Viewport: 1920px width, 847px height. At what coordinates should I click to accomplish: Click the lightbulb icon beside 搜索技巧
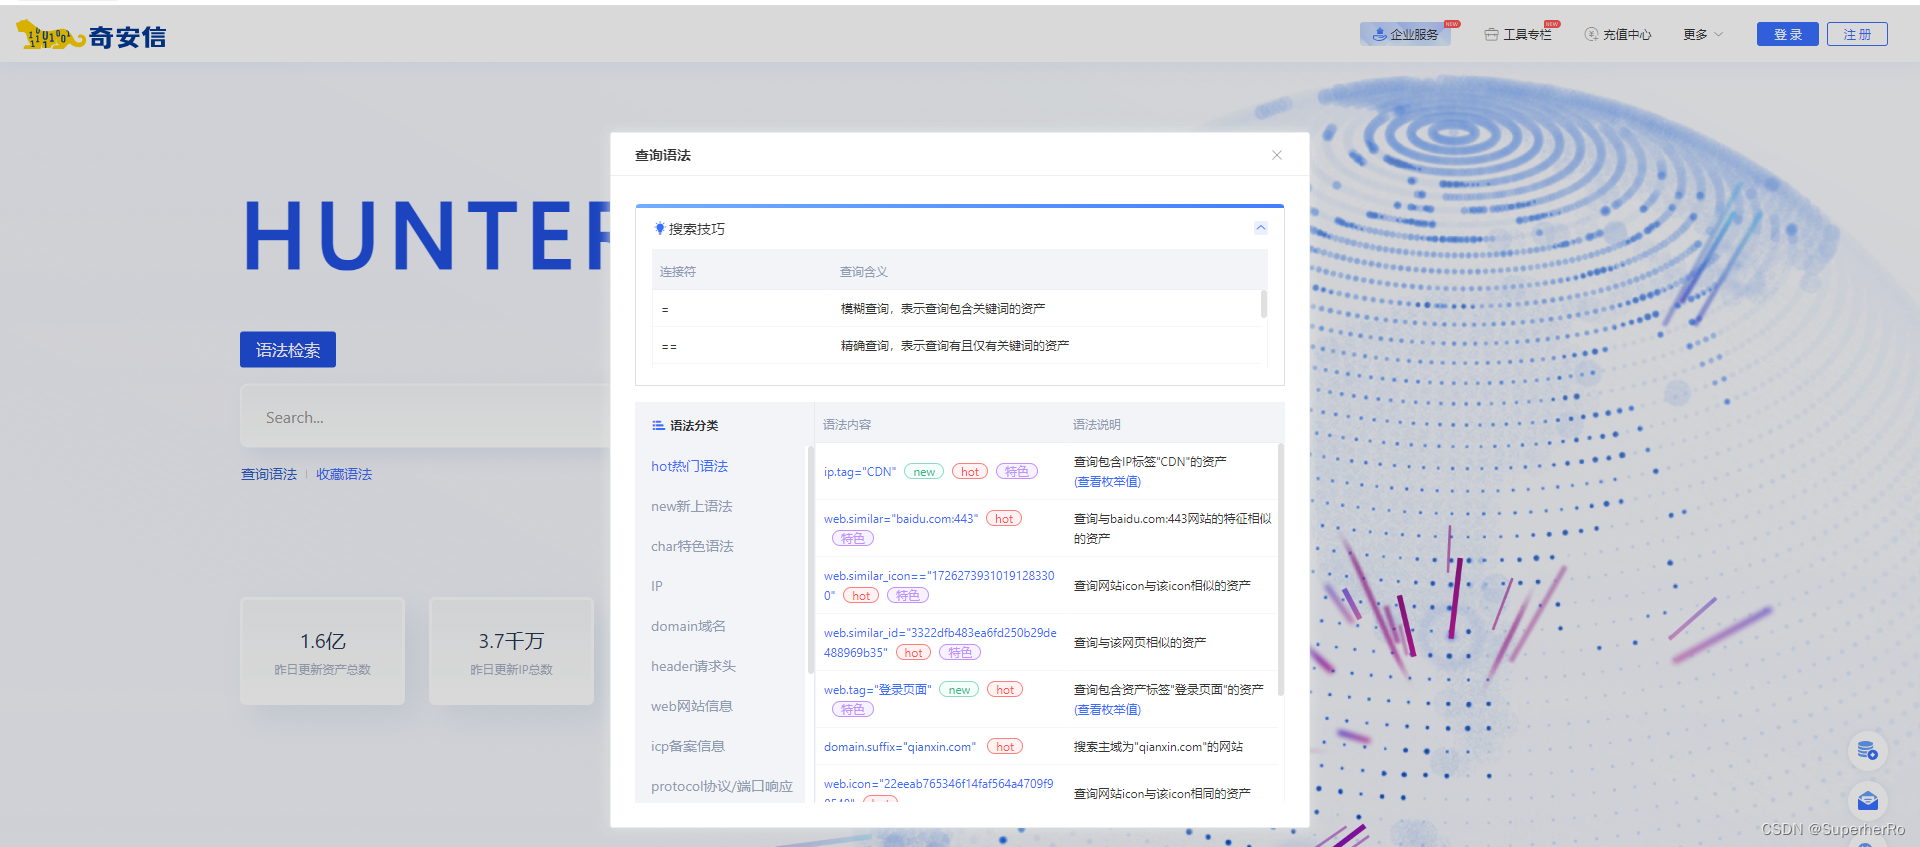(659, 229)
